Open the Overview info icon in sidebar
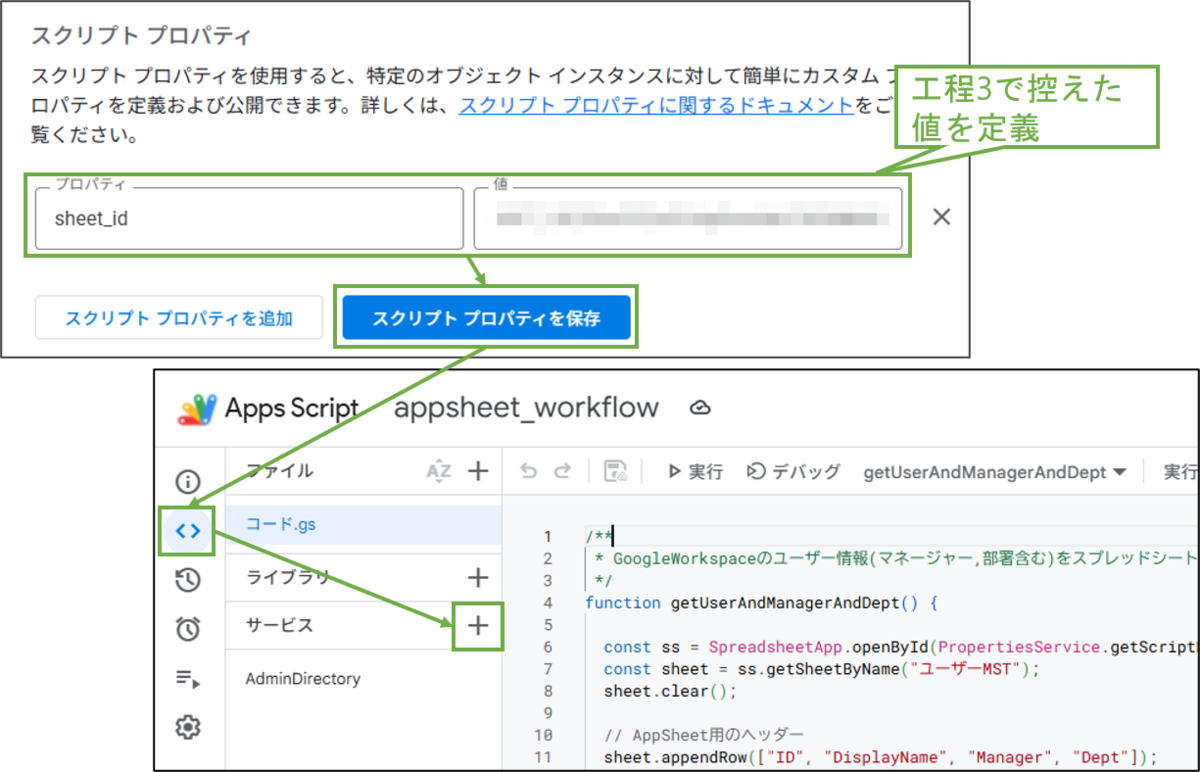This screenshot has width=1200, height=772. pyautogui.click(x=188, y=482)
